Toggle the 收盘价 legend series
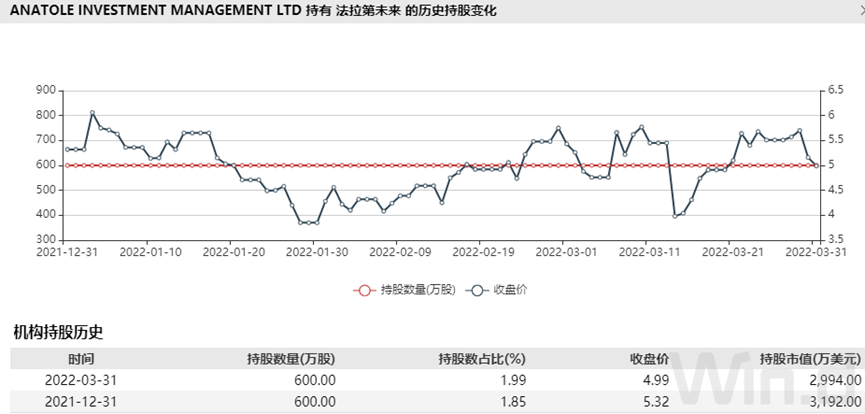The image size is (865, 414). (x=496, y=290)
